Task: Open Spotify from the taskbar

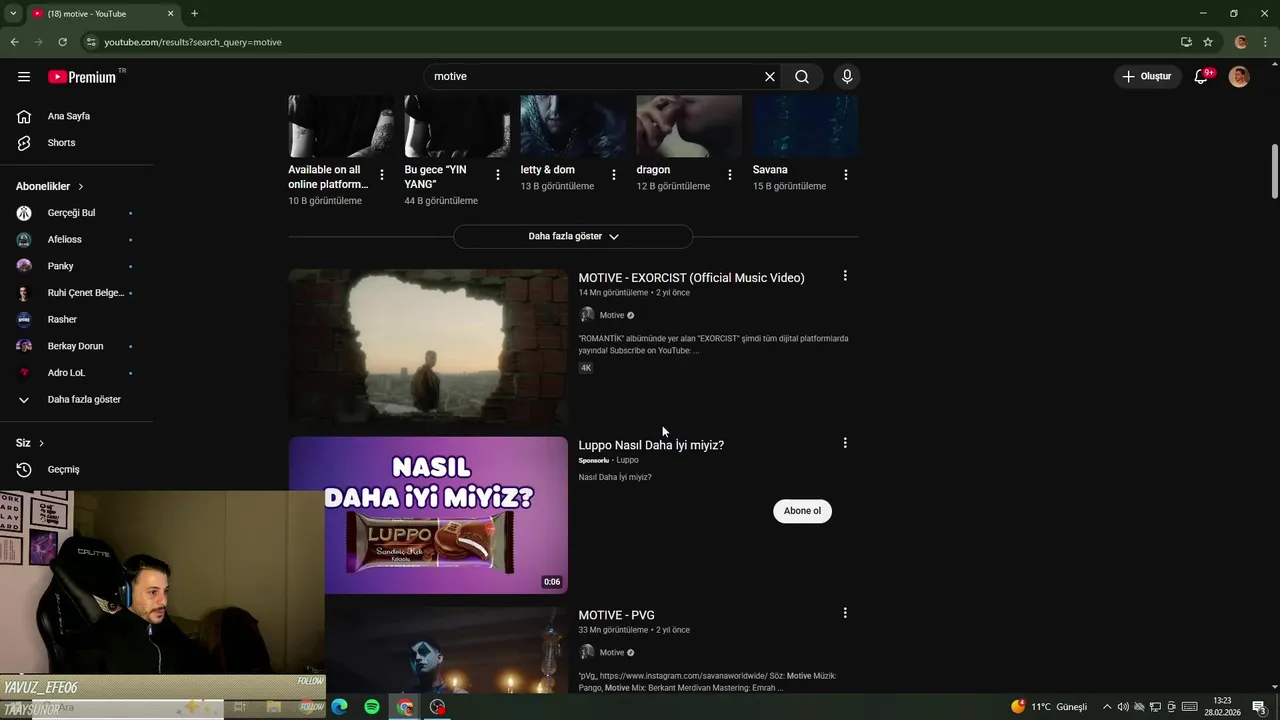Action: point(372,707)
